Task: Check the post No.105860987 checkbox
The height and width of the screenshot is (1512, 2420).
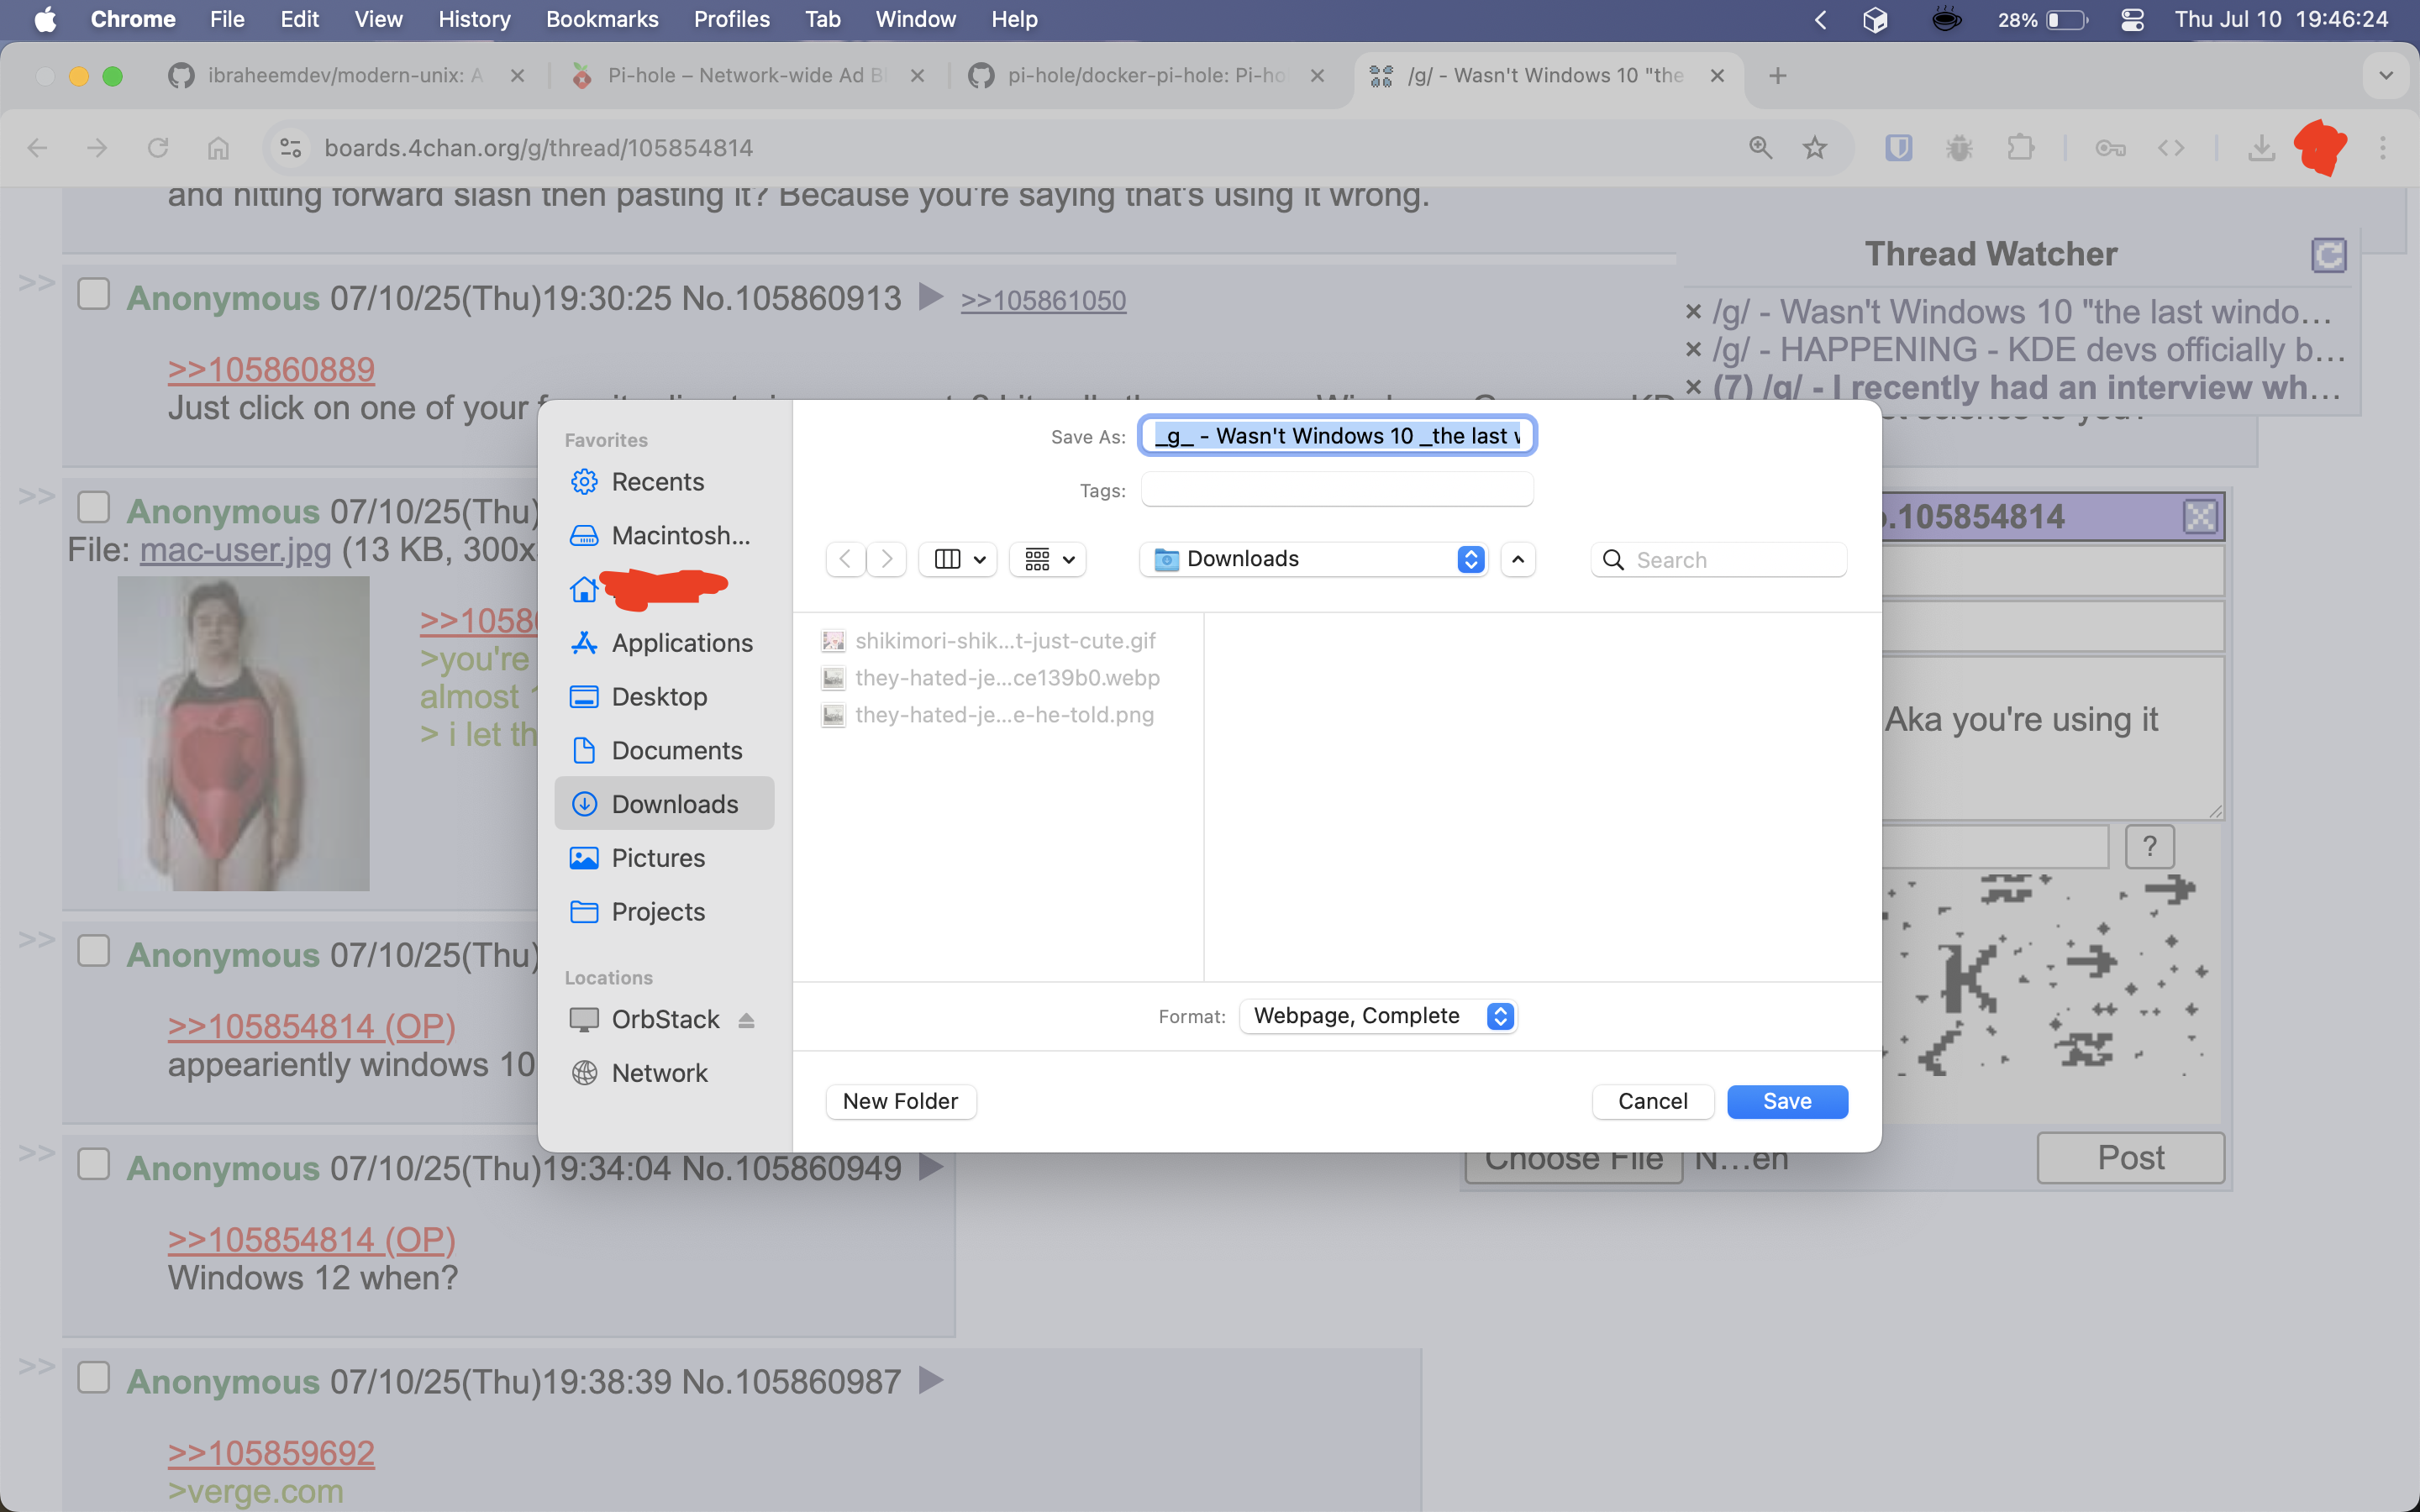Action: point(94,1377)
